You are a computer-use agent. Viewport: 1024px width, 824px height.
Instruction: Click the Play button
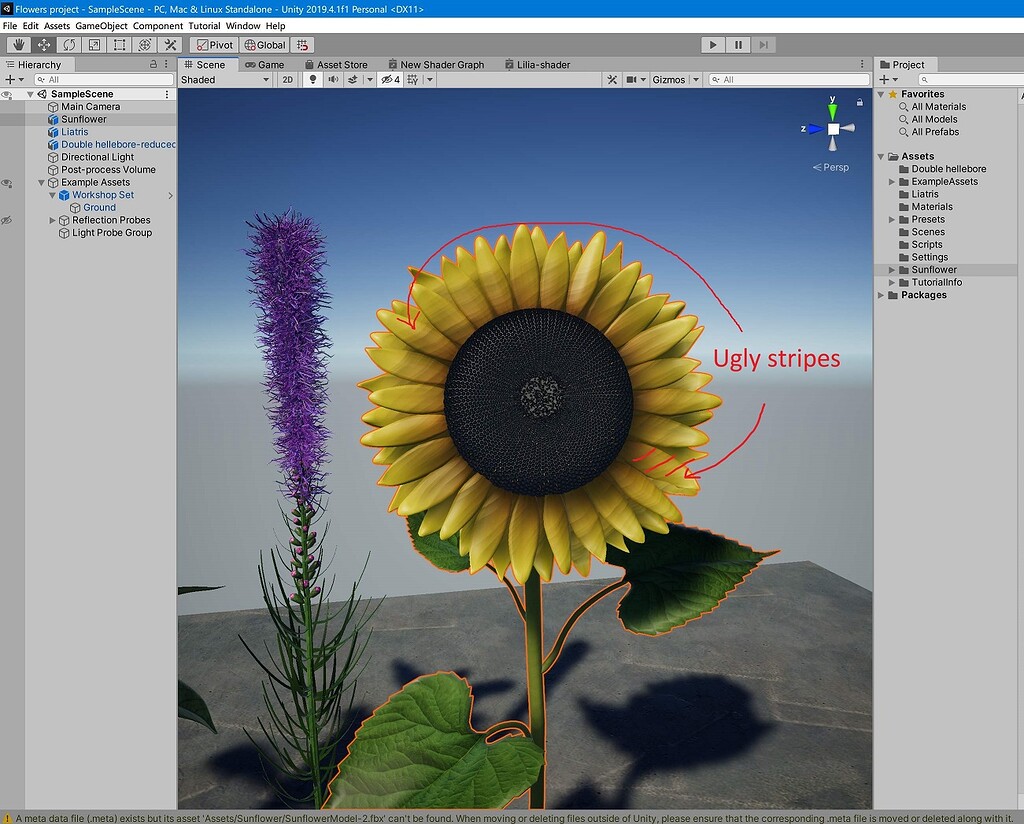713,44
